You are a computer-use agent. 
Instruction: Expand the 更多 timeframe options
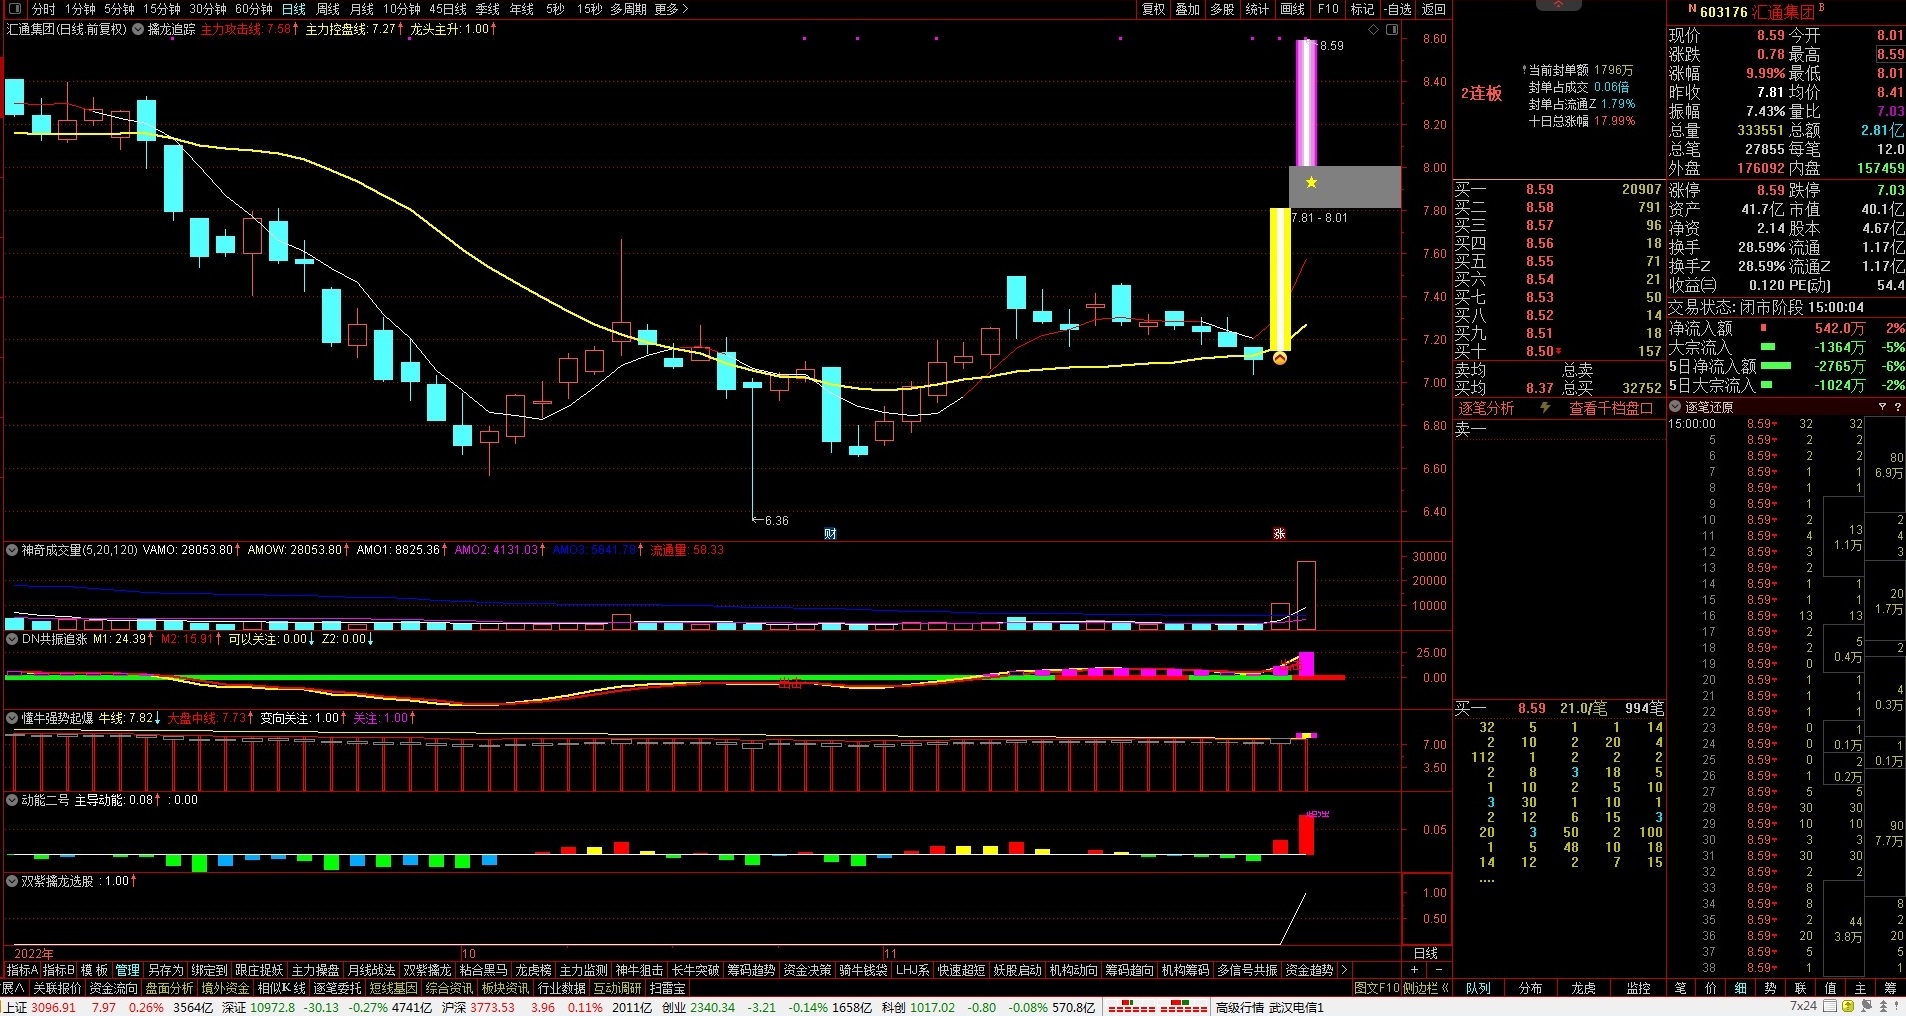click(671, 9)
